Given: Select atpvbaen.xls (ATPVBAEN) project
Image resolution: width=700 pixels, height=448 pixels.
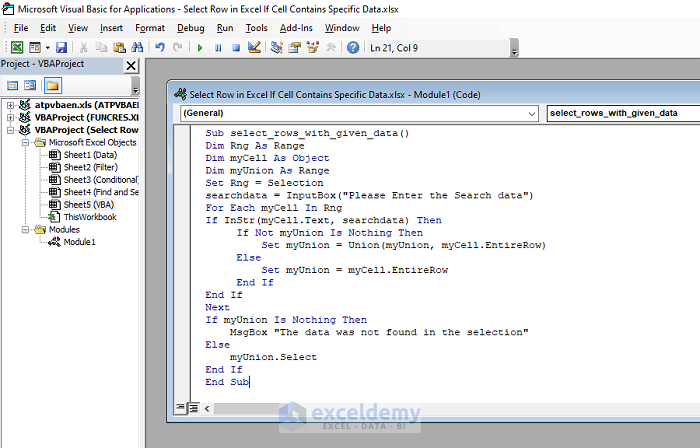Looking at the screenshot, I should click(87, 105).
